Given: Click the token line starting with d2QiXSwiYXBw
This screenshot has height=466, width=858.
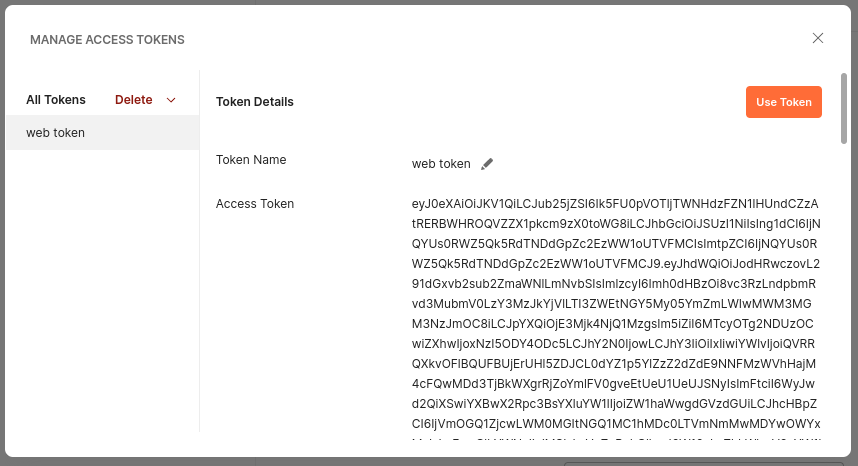Looking at the screenshot, I should pyautogui.click(x=614, y=404).
